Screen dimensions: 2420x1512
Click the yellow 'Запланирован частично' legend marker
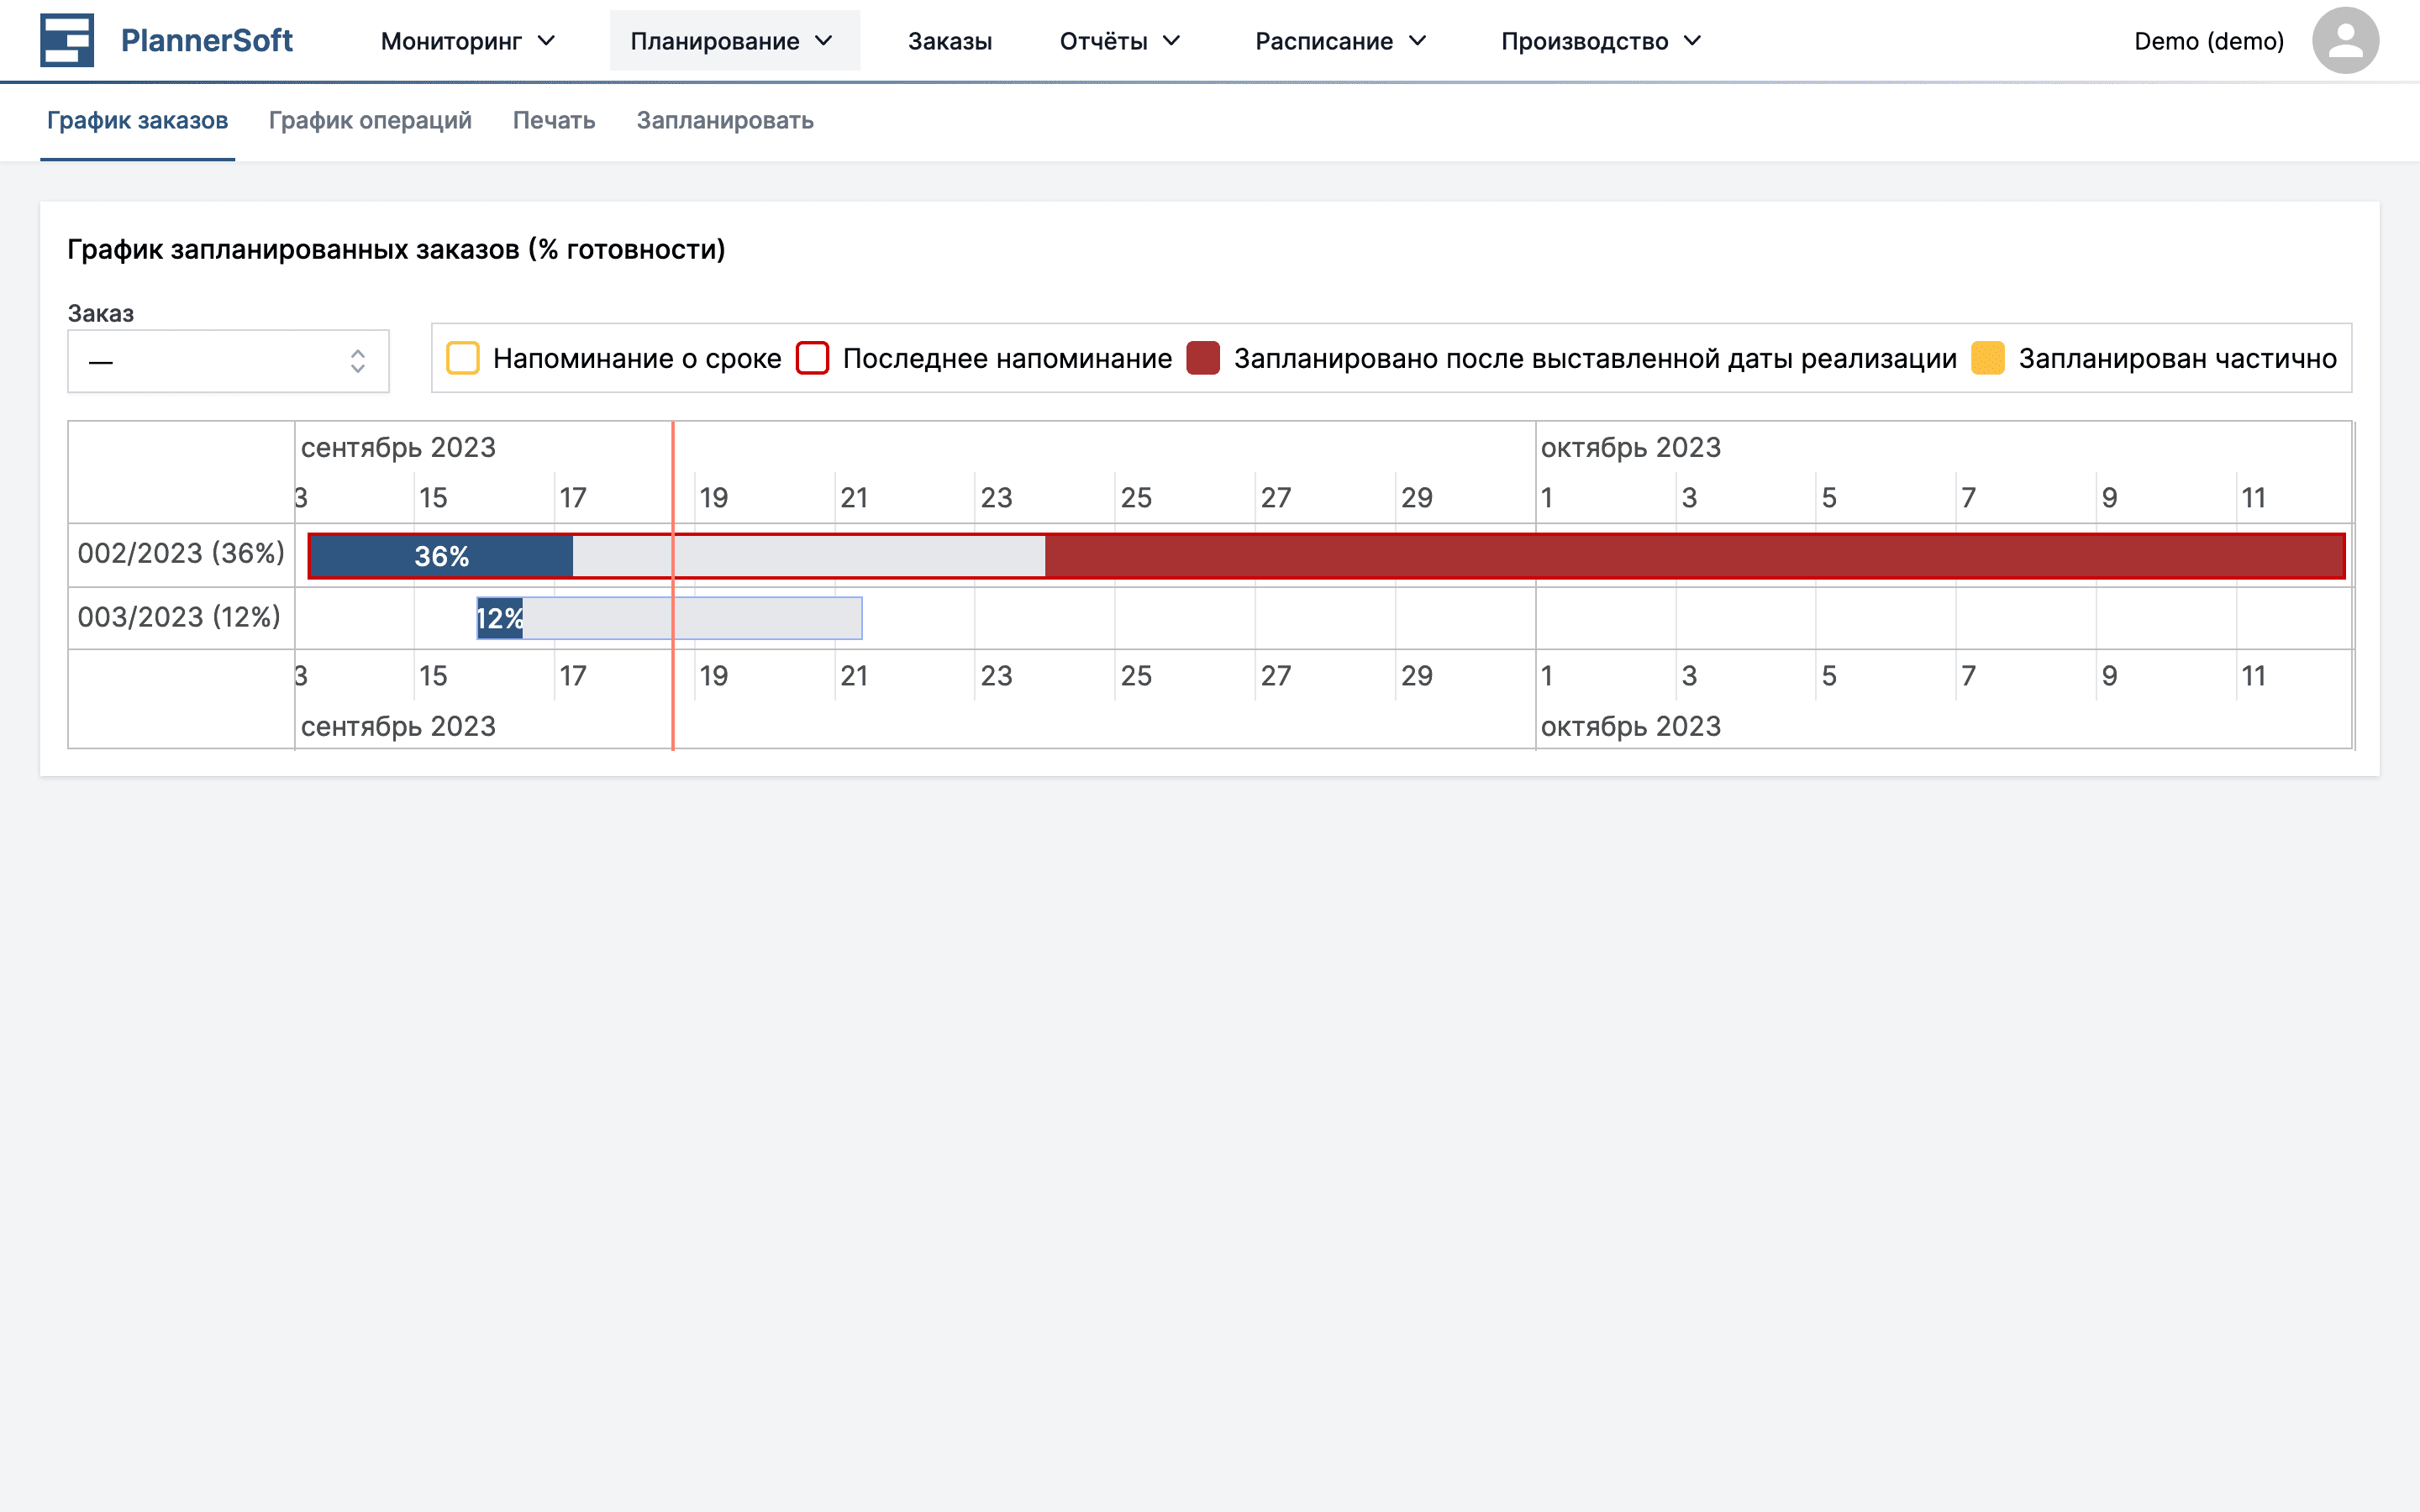point(1988,358)
